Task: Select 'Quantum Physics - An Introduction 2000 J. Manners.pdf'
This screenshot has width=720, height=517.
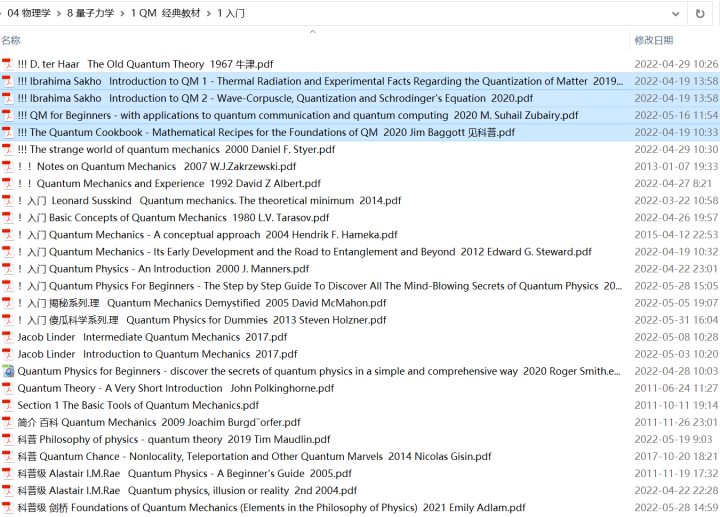Action: [163, 269]
